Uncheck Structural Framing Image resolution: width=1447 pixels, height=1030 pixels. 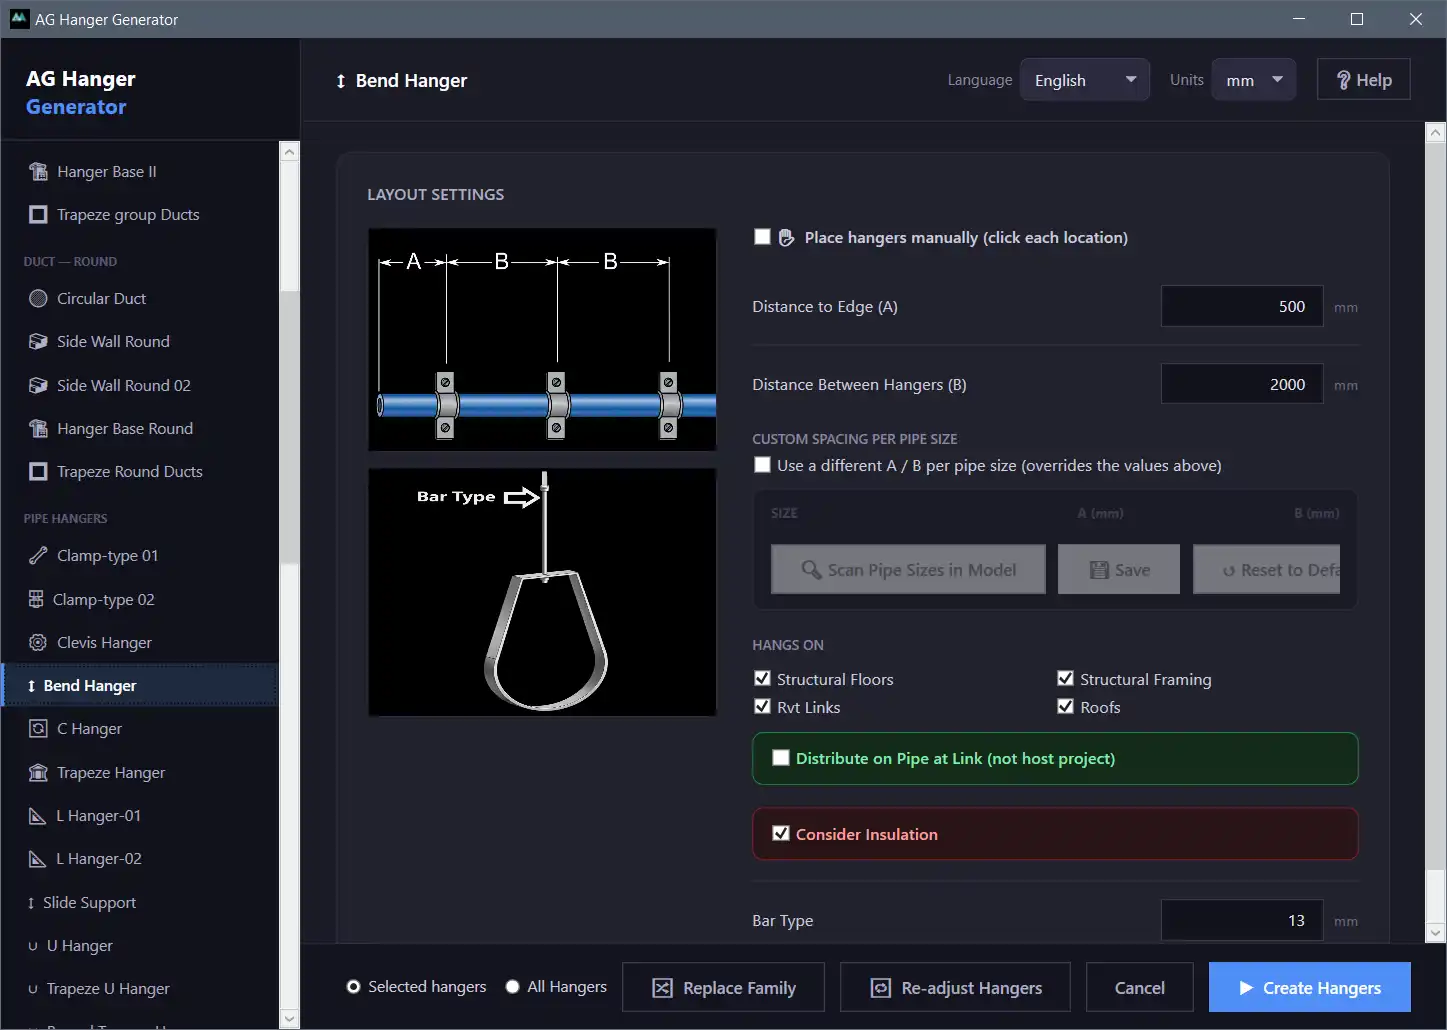[x=1065, y=678]
